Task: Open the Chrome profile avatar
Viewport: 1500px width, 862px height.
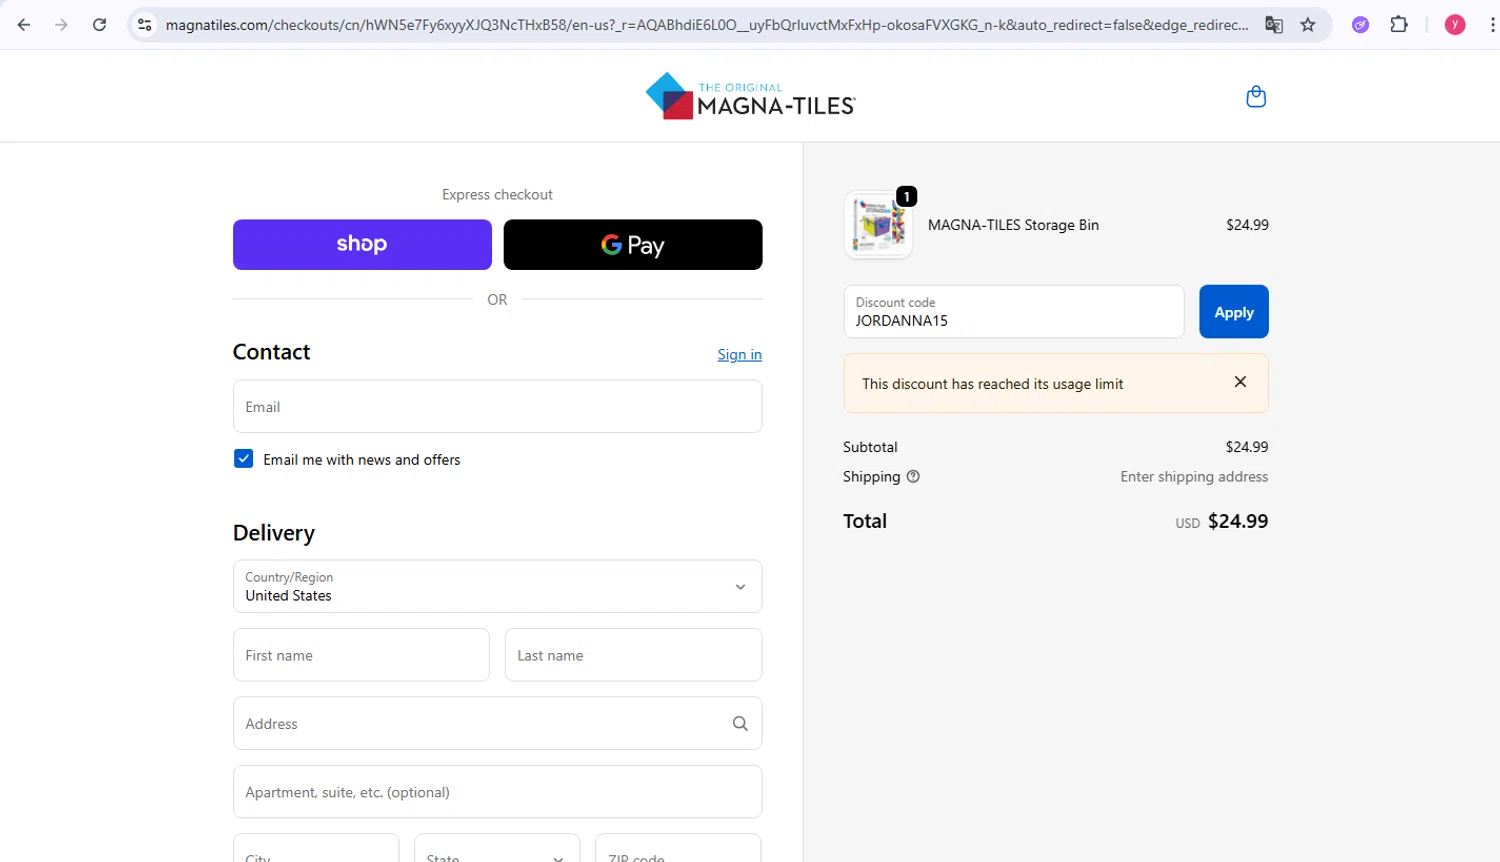Action: click(1455, 25)
